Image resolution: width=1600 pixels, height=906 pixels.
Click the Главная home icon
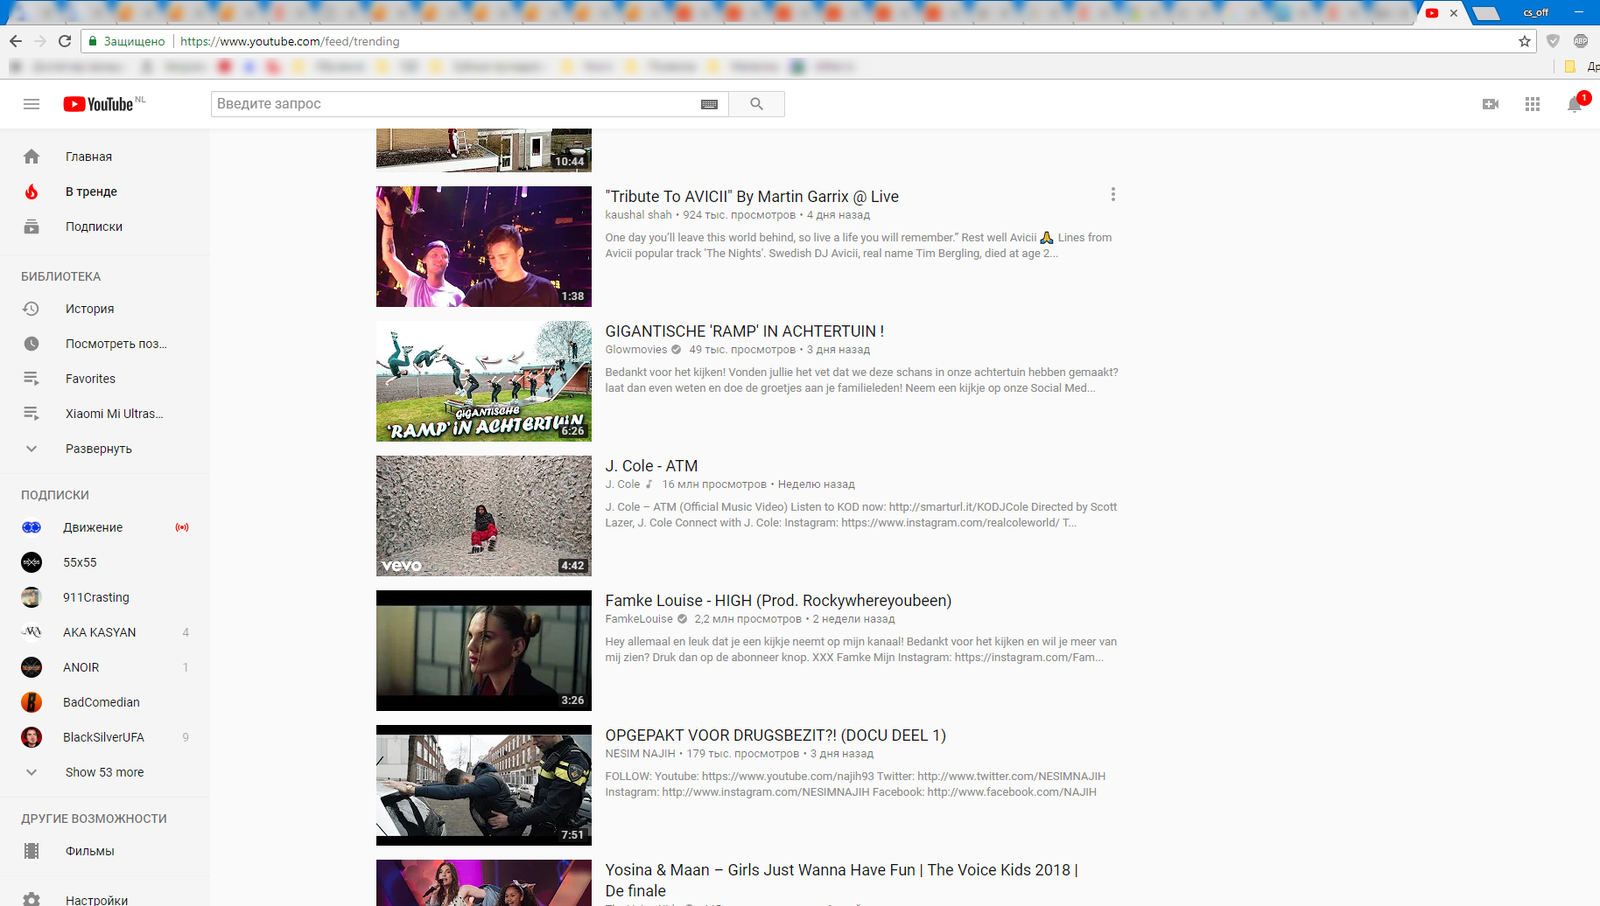[31, 156]
